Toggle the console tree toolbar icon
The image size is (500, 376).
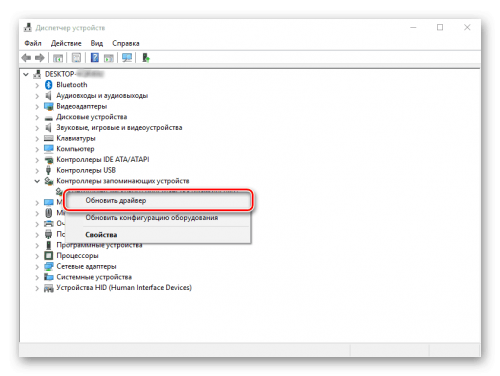point(58,58)
